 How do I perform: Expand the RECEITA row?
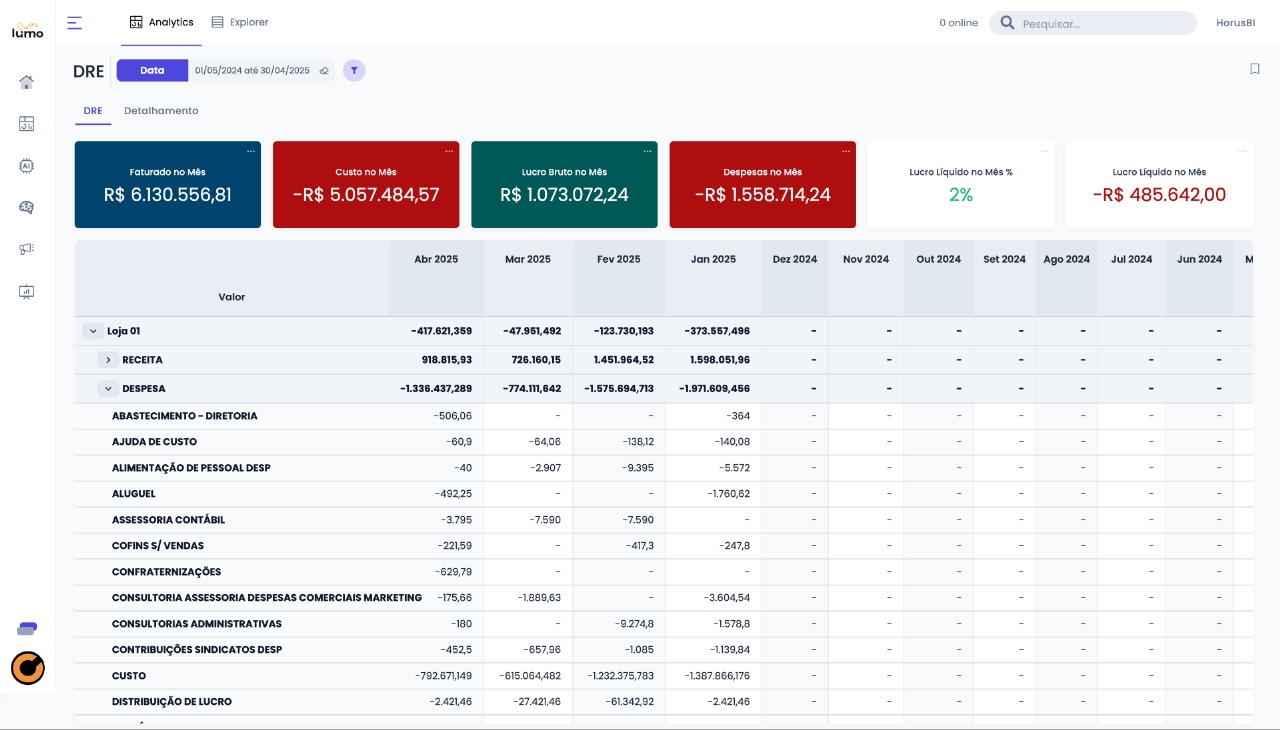click(x=108, y=360)
